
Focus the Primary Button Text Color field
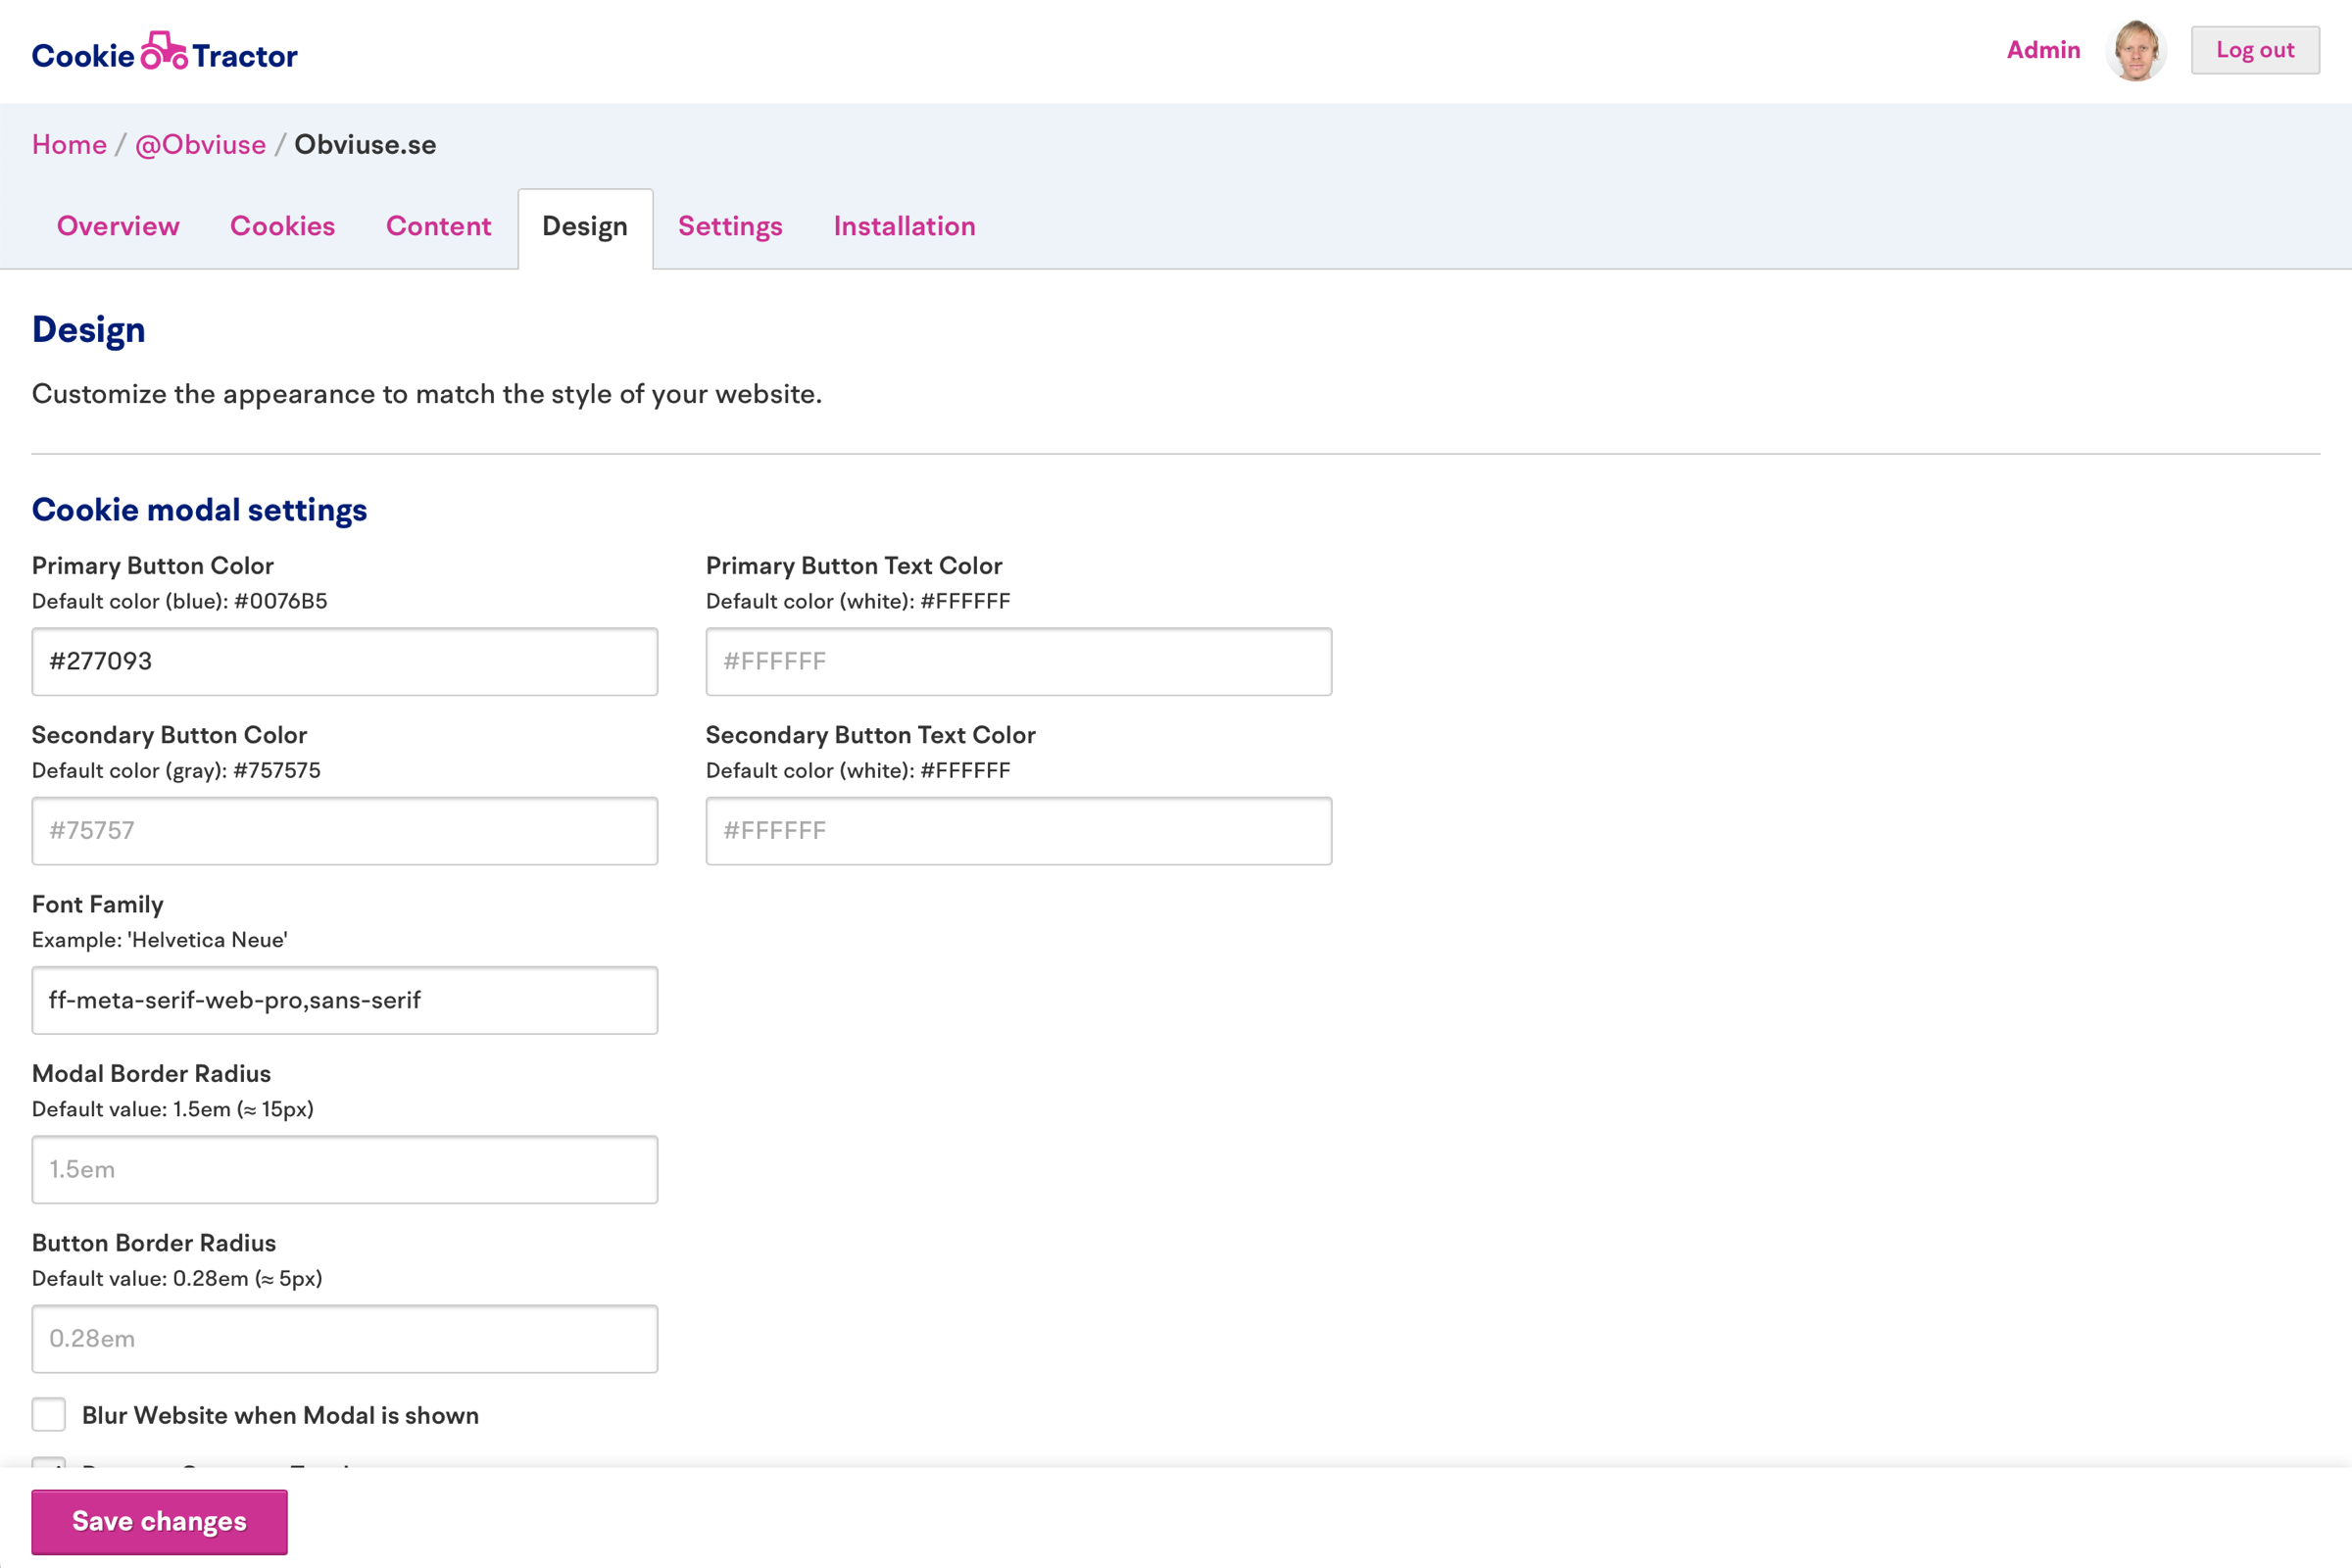point(1018,661)
